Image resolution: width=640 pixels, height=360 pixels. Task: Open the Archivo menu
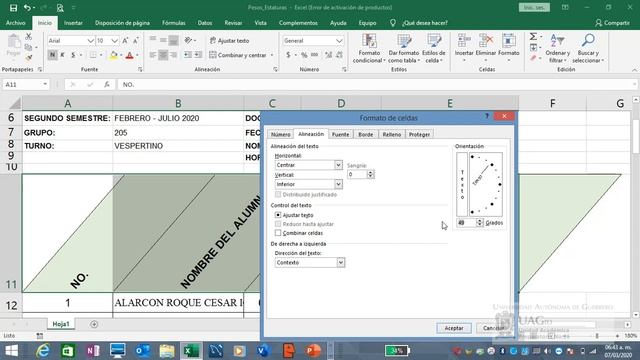(16, 23)
